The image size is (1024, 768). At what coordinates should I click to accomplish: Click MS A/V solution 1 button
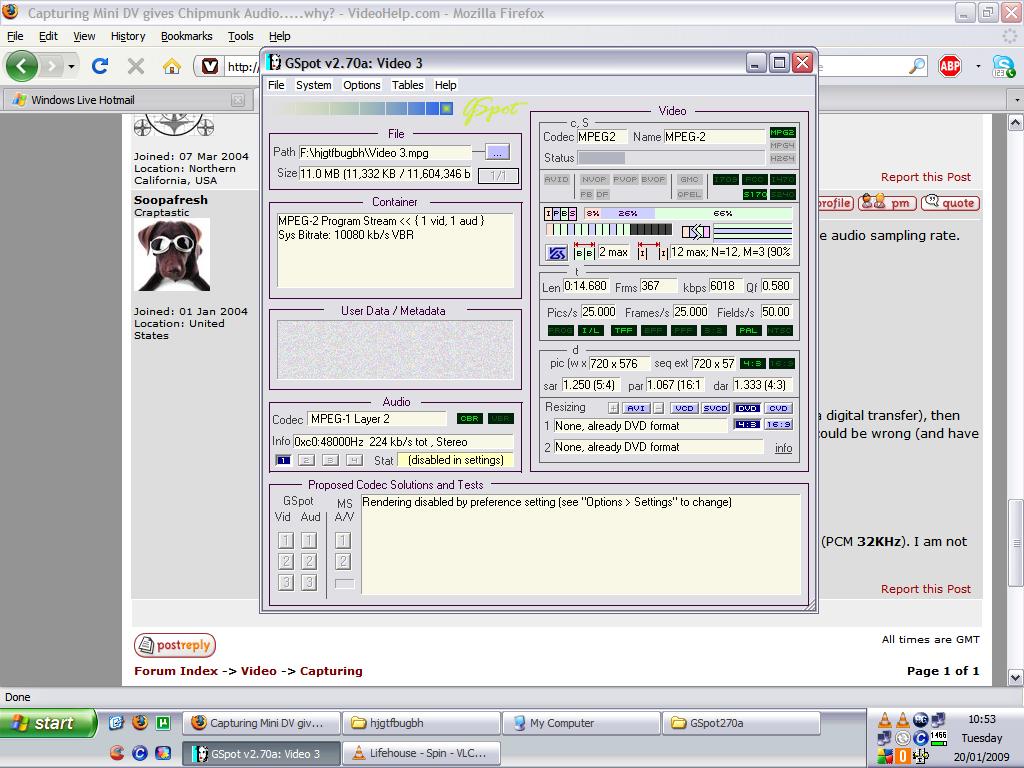(x=343, y=540)
